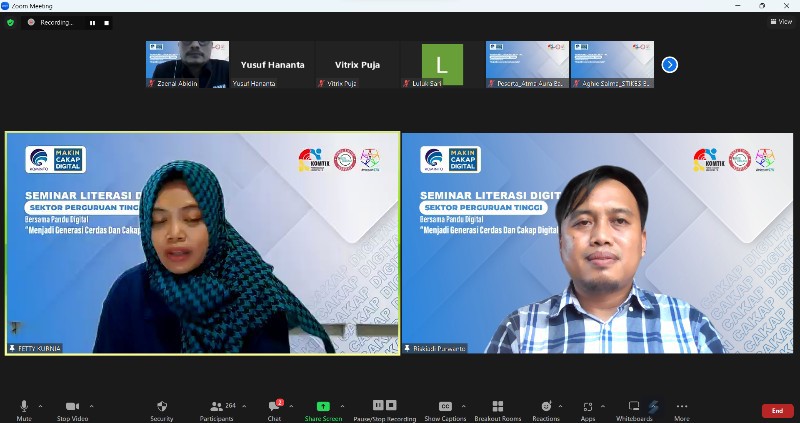Show next participants with blue arrow

(x=670, y=65)
